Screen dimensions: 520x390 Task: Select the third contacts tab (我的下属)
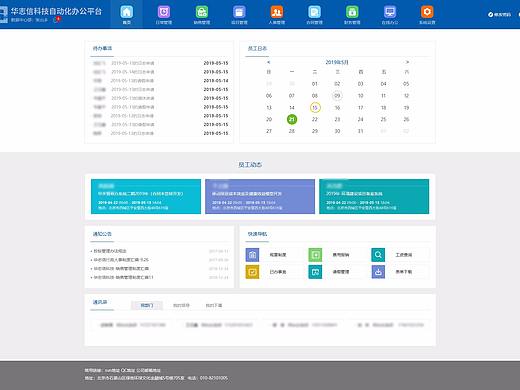point(214,305)
